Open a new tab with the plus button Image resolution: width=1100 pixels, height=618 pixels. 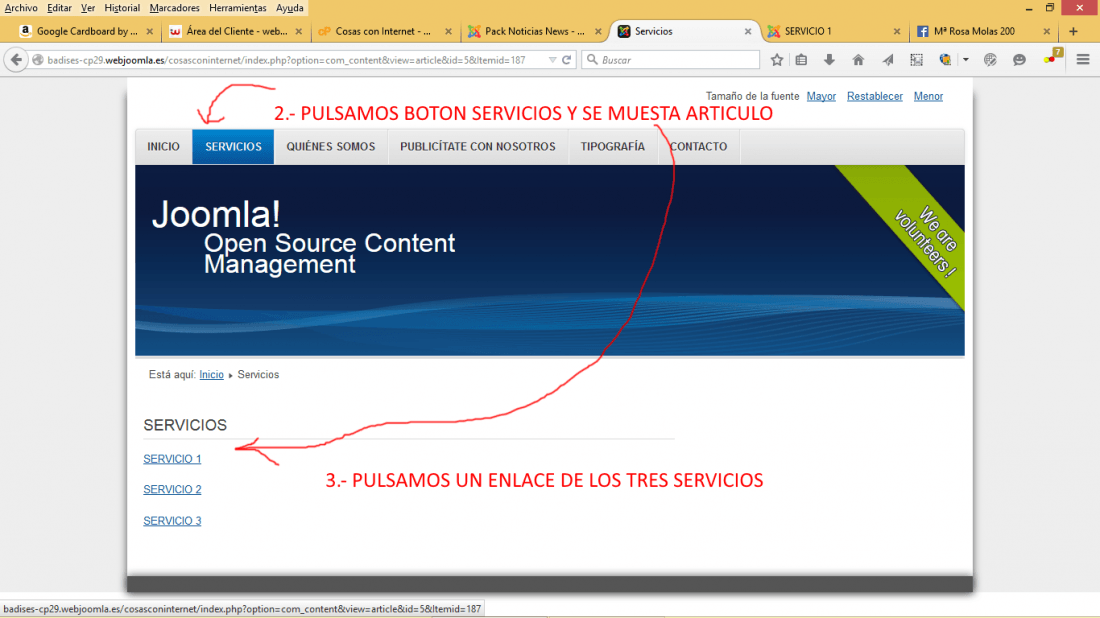[1073, 32]
